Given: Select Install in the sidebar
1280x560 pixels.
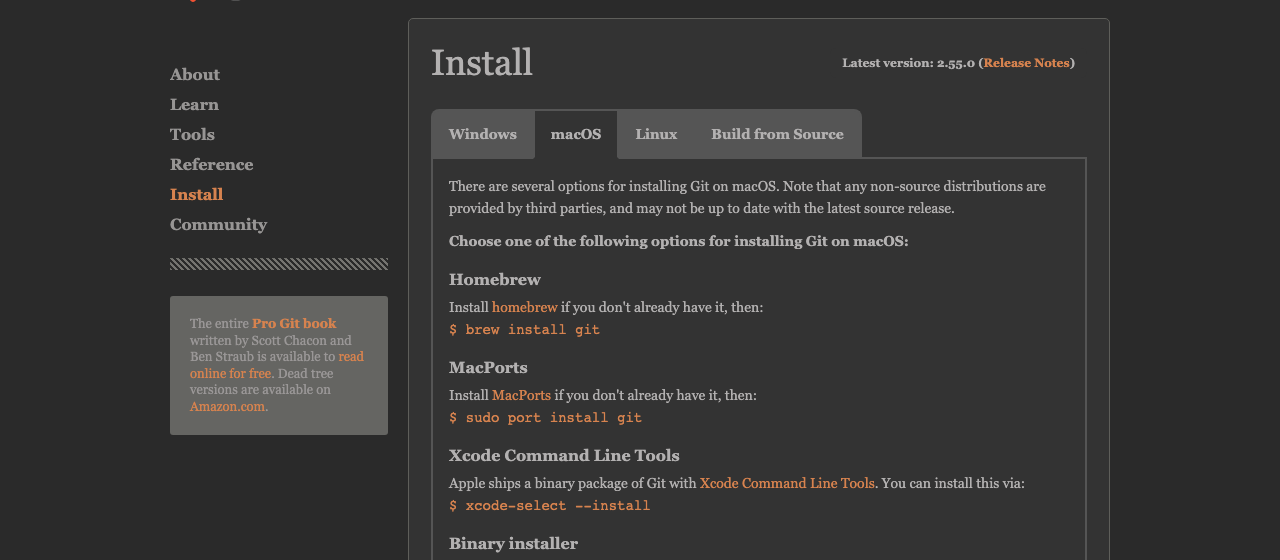Looking at the screenshot, I should 196,194.
